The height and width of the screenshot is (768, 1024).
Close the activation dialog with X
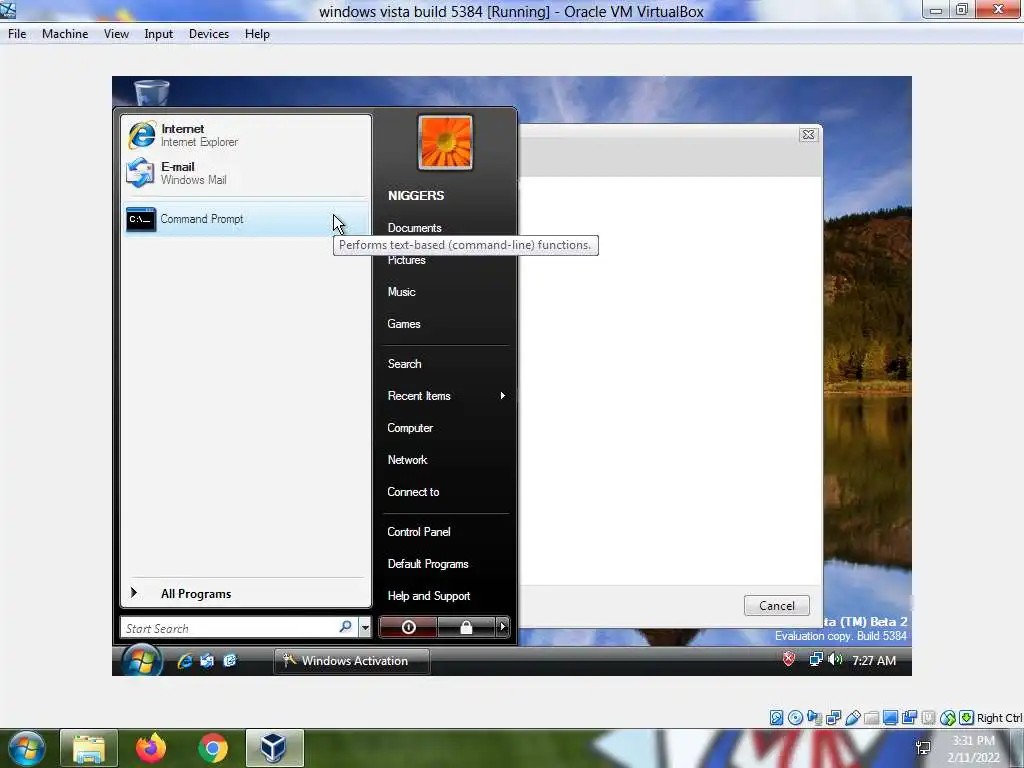click(x=808, y=135)
